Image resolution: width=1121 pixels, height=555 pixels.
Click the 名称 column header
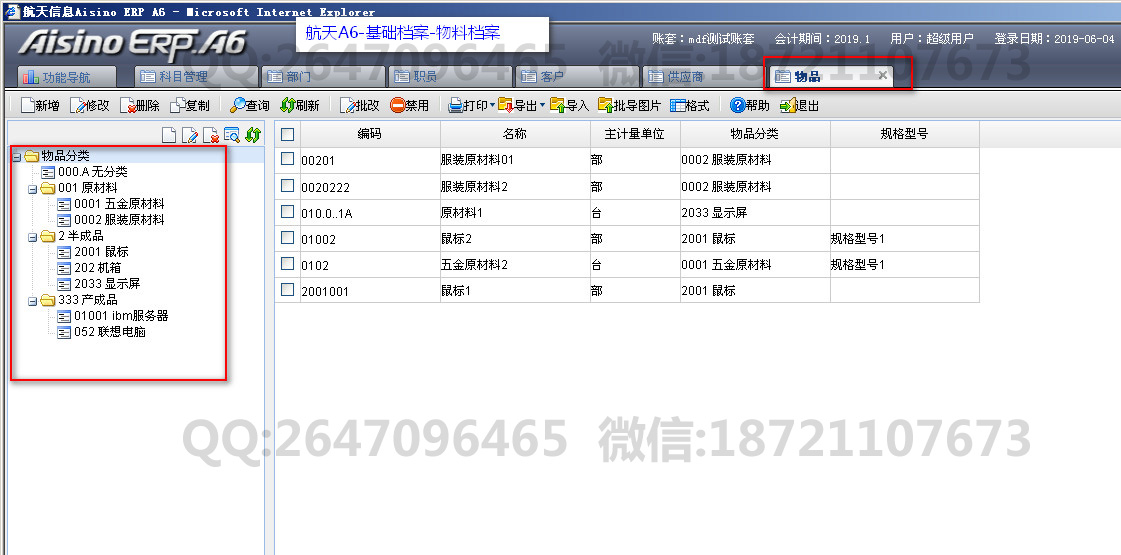click(x=514, y=134)
